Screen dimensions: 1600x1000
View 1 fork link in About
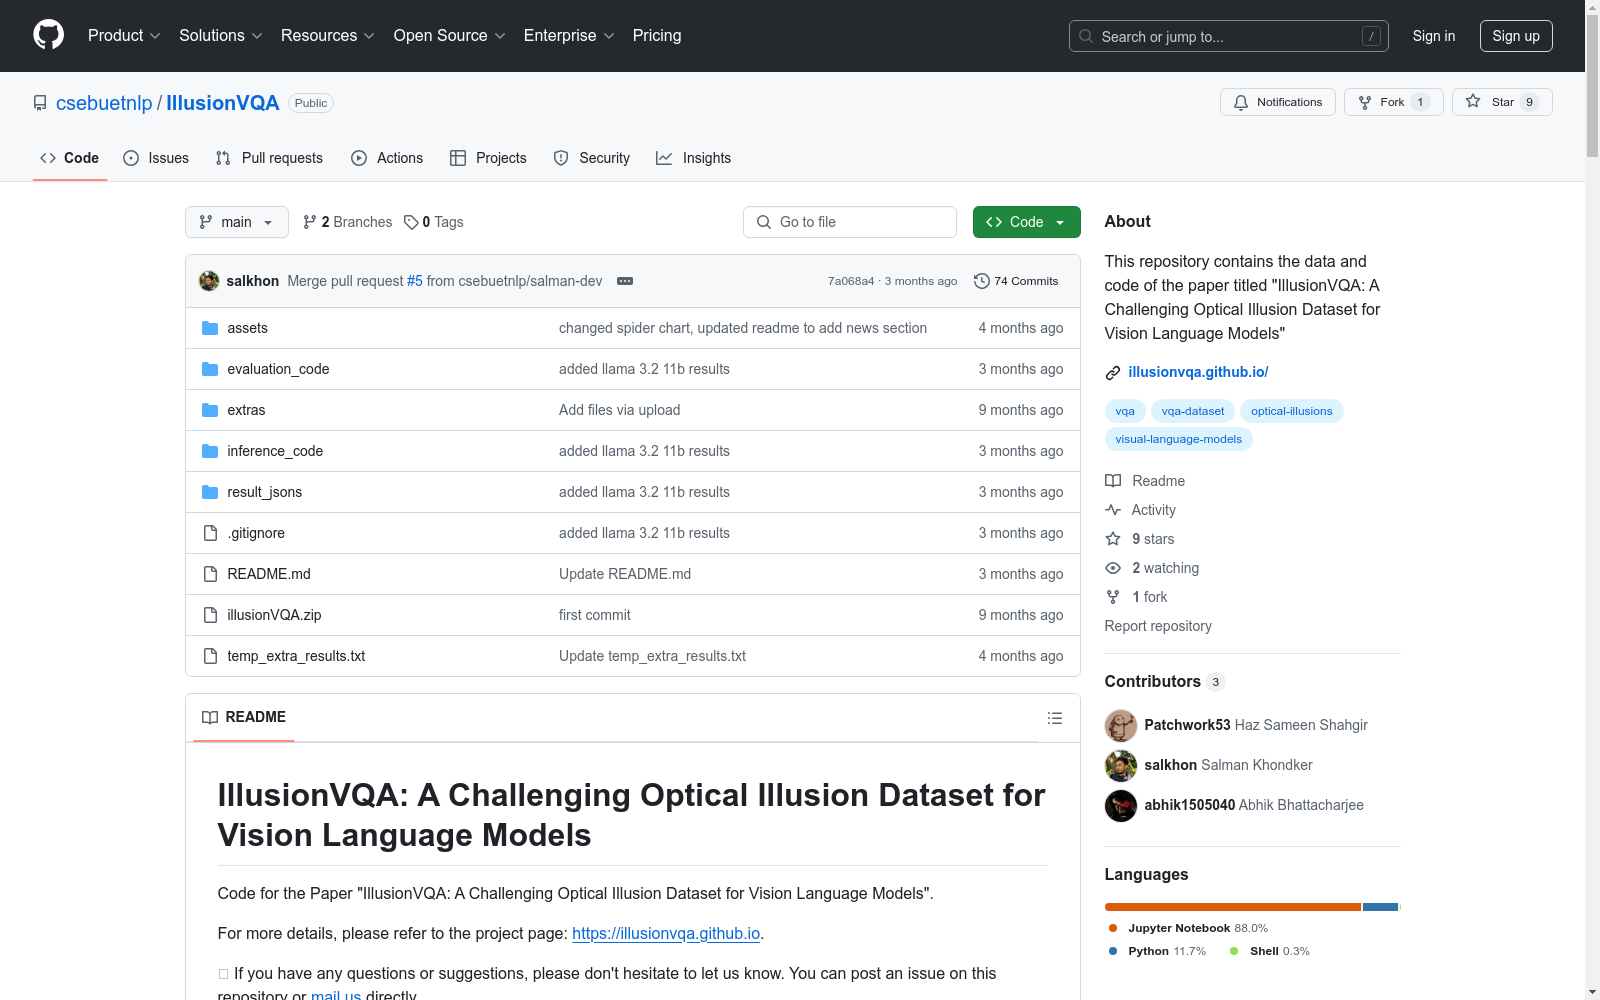[x=1137, y=597]
